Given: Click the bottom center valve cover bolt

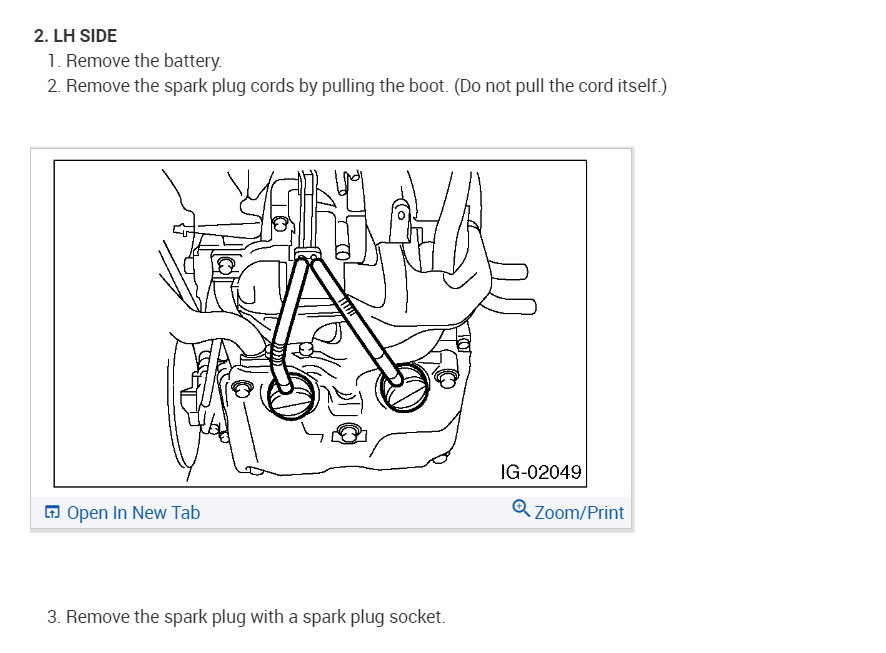Looking at the screenshot, I should (x=346, y=432).
